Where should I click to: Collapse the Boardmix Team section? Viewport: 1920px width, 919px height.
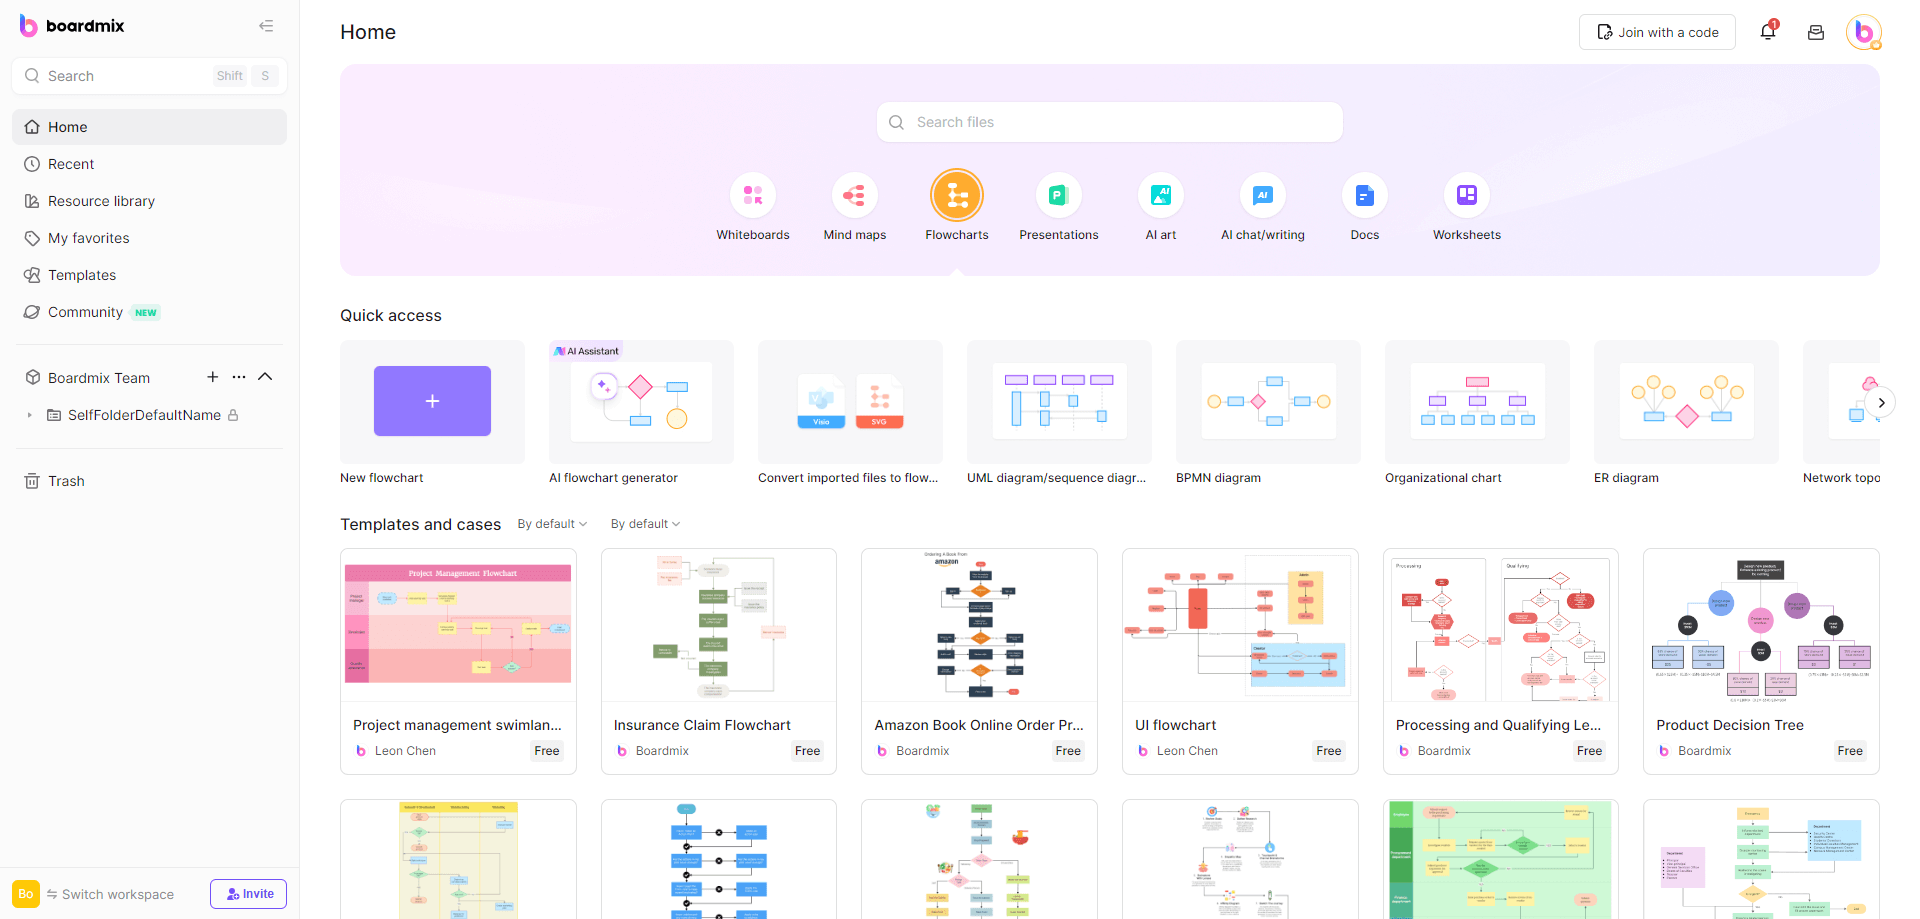click(x=265, y=377)
